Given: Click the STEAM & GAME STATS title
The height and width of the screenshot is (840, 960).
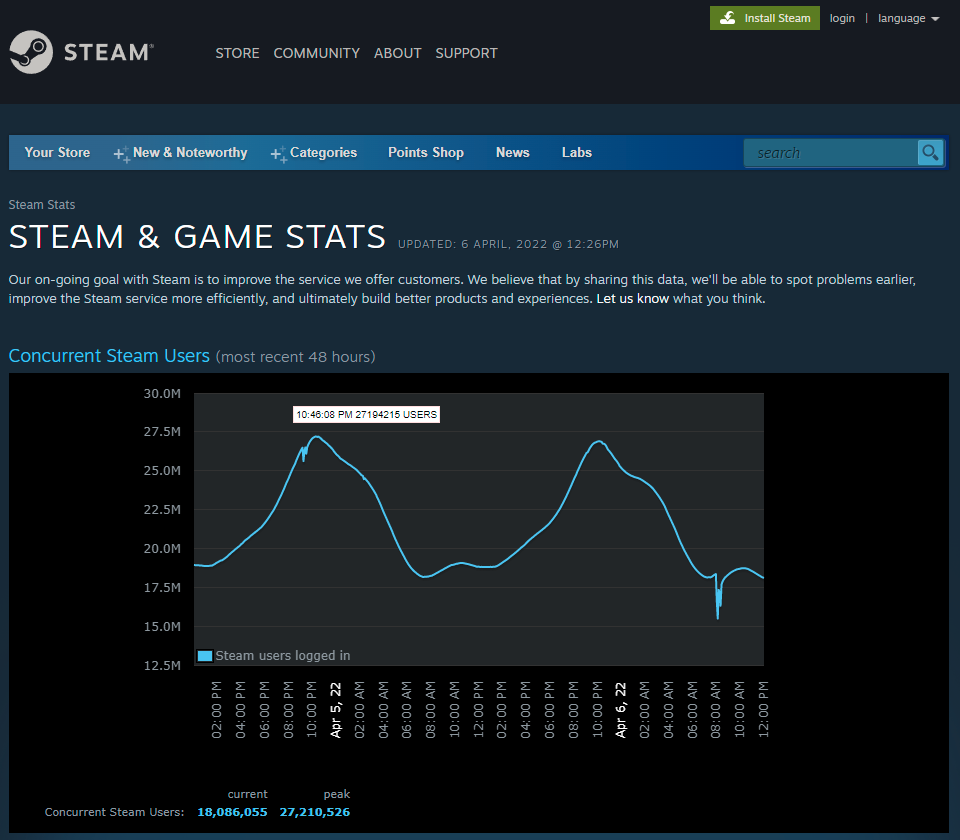Looking at the screenshot, I should 197,237.
